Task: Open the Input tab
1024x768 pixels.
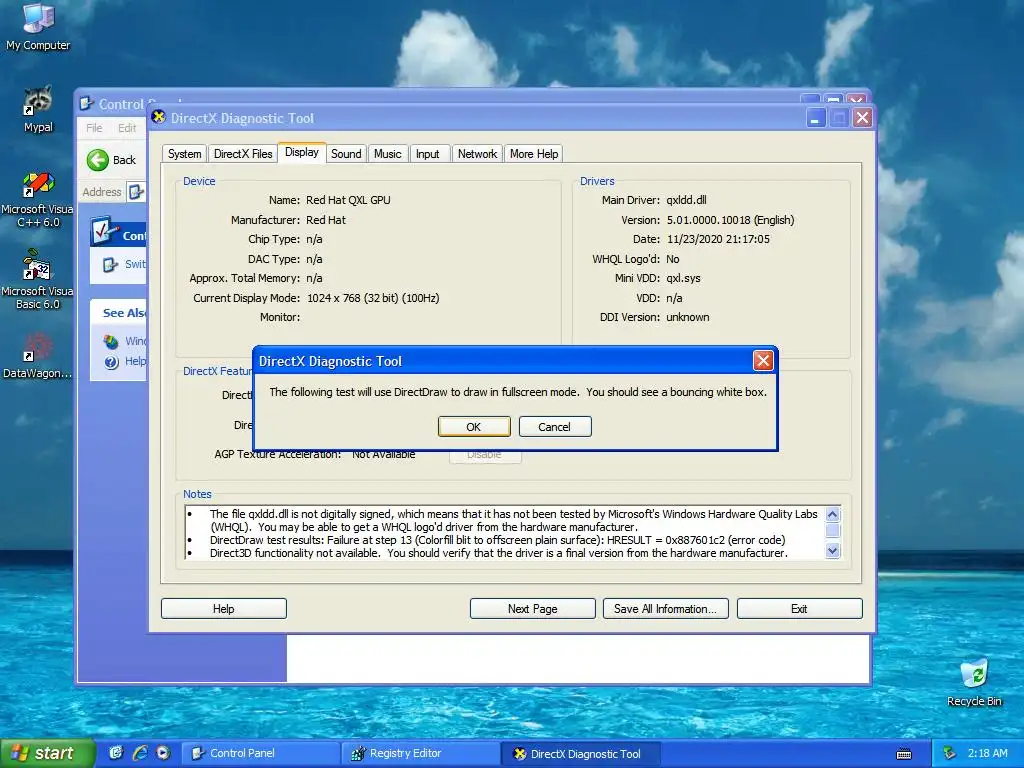Action: (x=428, y=154)
